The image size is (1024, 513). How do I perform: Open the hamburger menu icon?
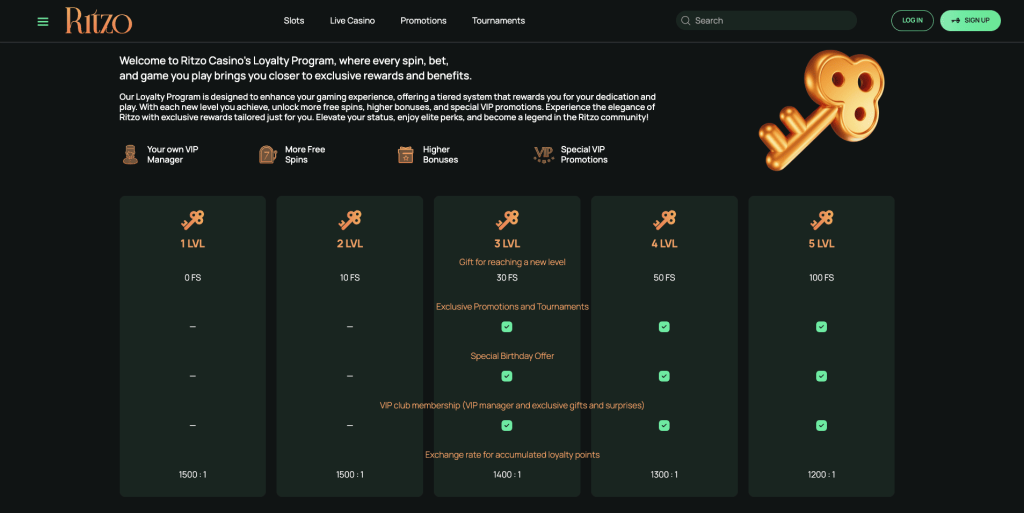click(x=43, y=21)
